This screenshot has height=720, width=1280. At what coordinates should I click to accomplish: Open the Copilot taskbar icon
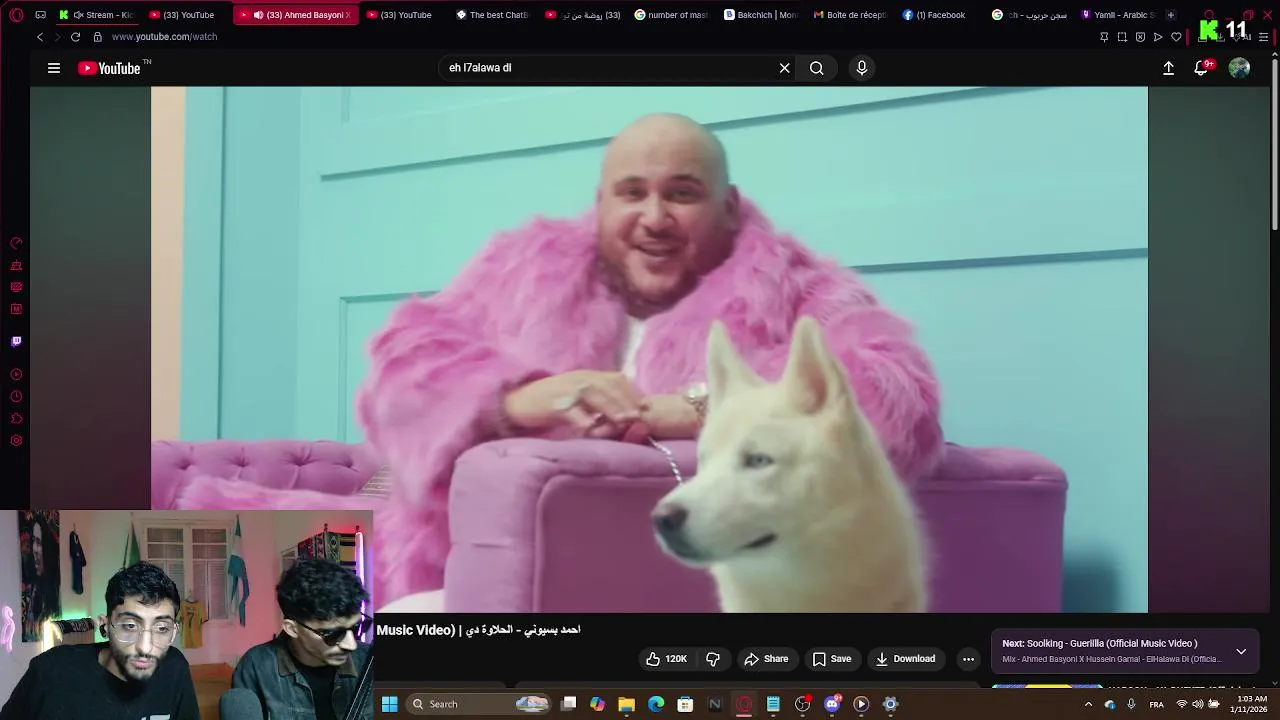[x=597, y=704]
